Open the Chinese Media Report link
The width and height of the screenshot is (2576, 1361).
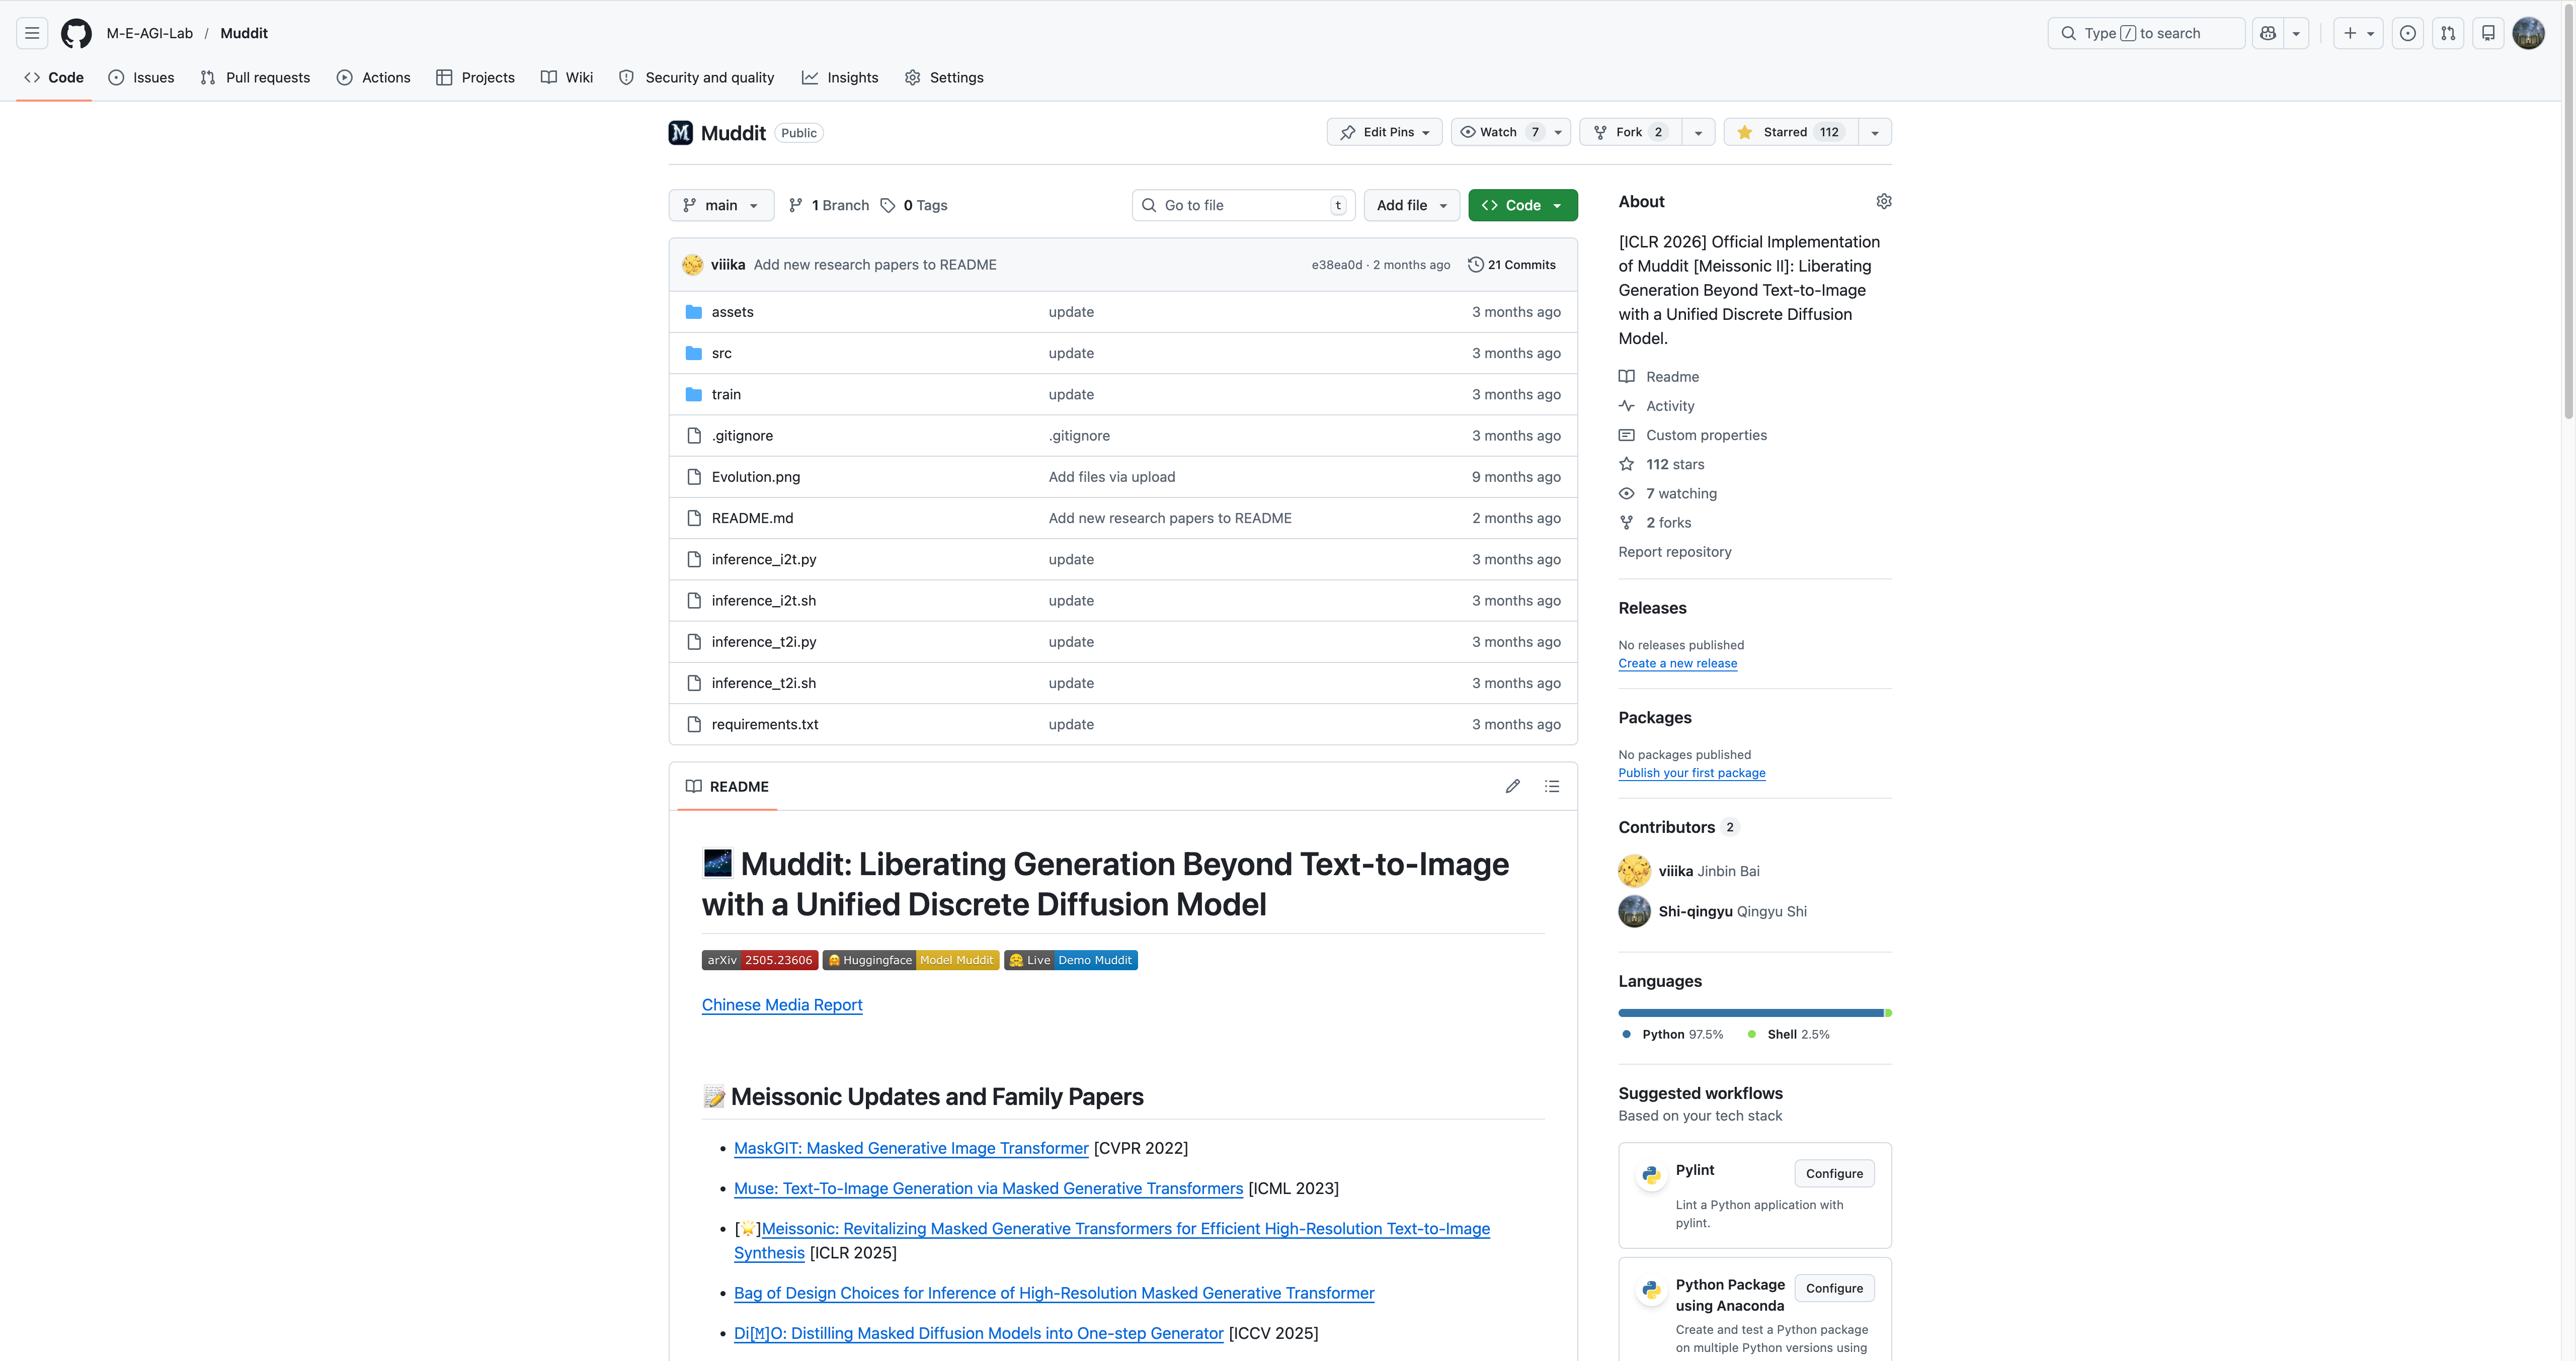point(781,1004)
